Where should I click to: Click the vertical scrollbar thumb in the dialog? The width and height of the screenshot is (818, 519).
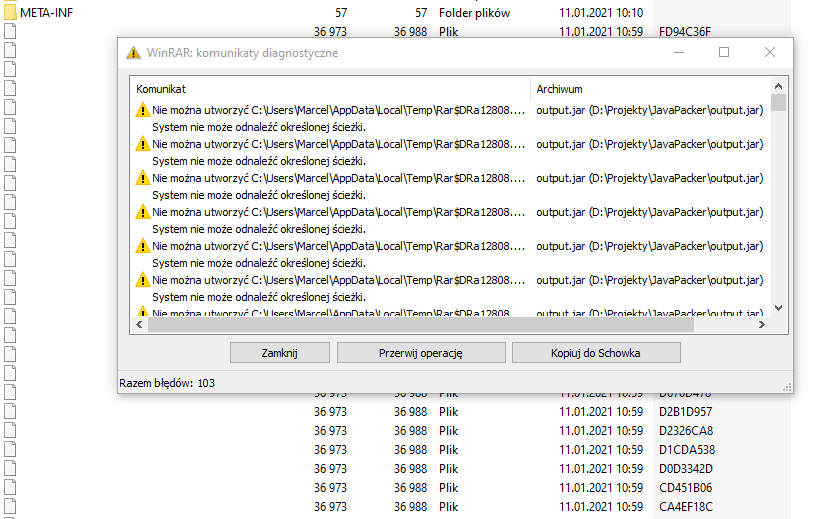pos(778,103)
